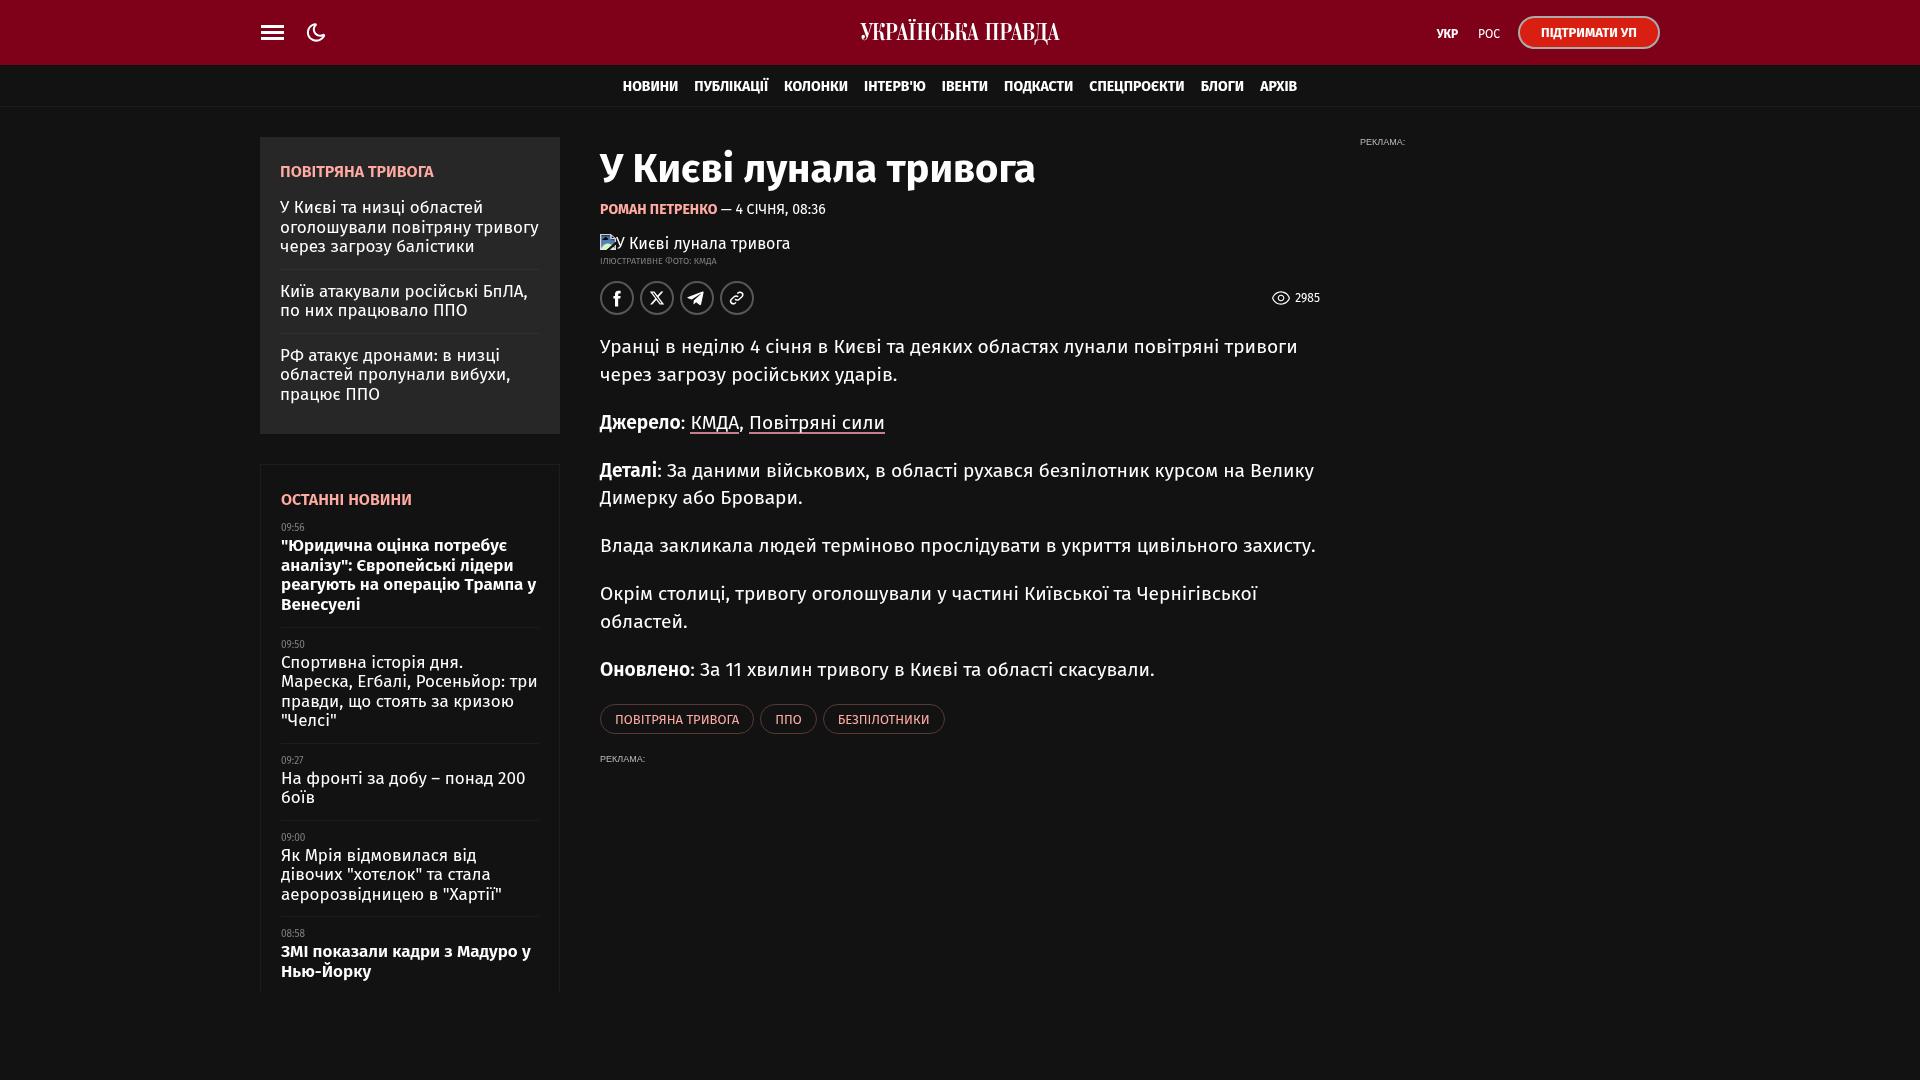Open the Новини menu item

pos(650,87)
